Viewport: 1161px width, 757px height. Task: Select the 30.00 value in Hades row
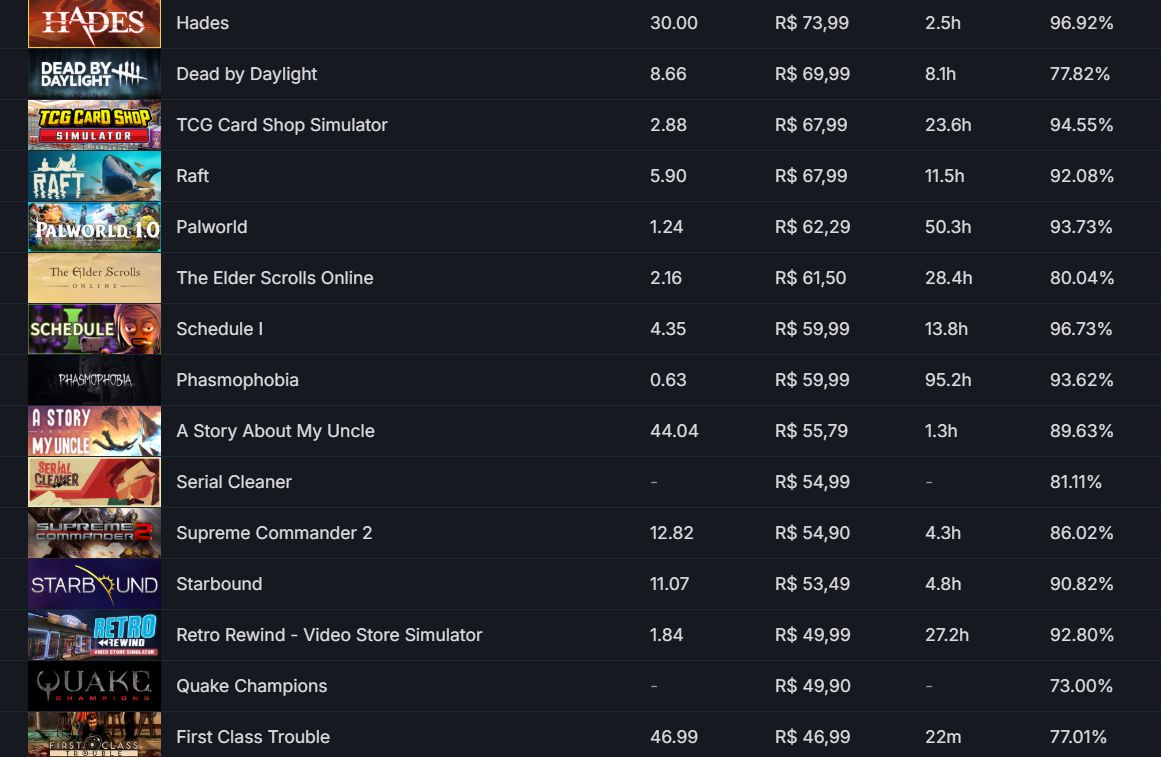tap(674, 23)
